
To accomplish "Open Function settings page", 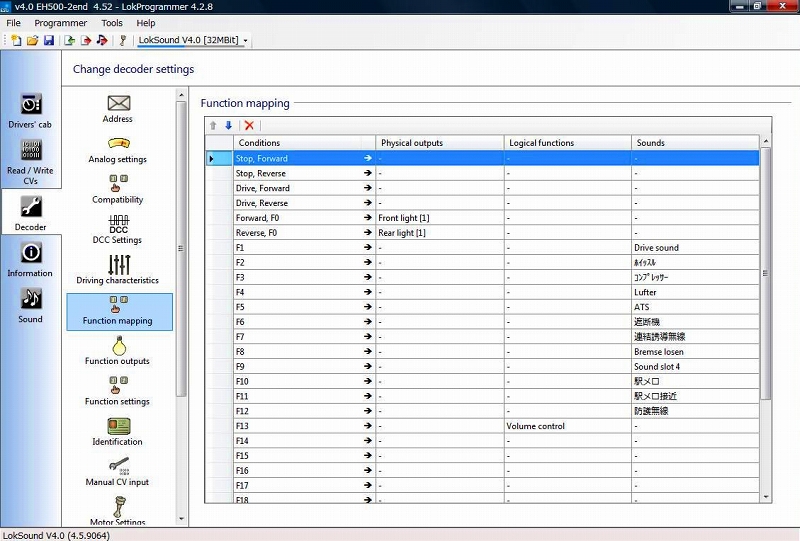I will coord(118,391).
